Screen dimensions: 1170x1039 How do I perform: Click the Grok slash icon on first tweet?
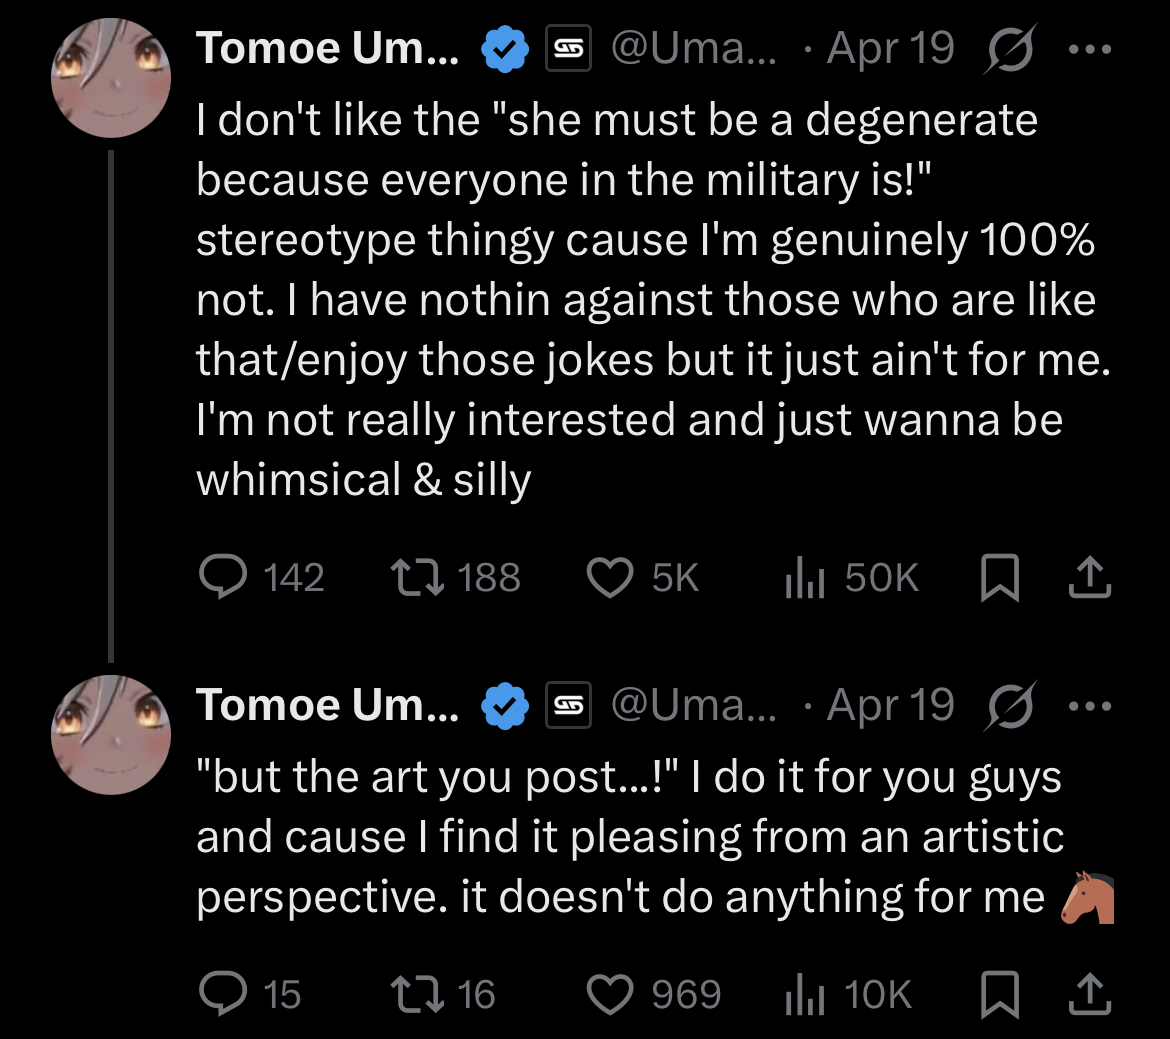click(x=1010, y=50)
